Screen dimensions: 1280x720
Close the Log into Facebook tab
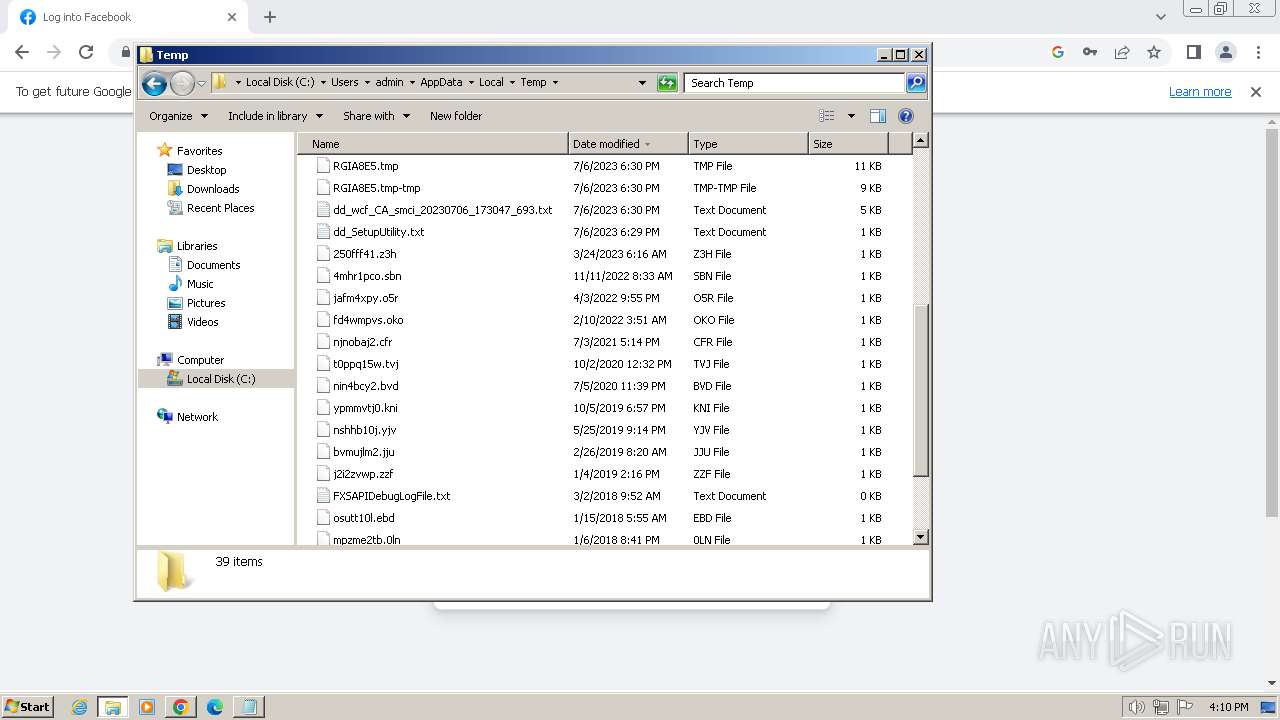[x=232, y=17]
